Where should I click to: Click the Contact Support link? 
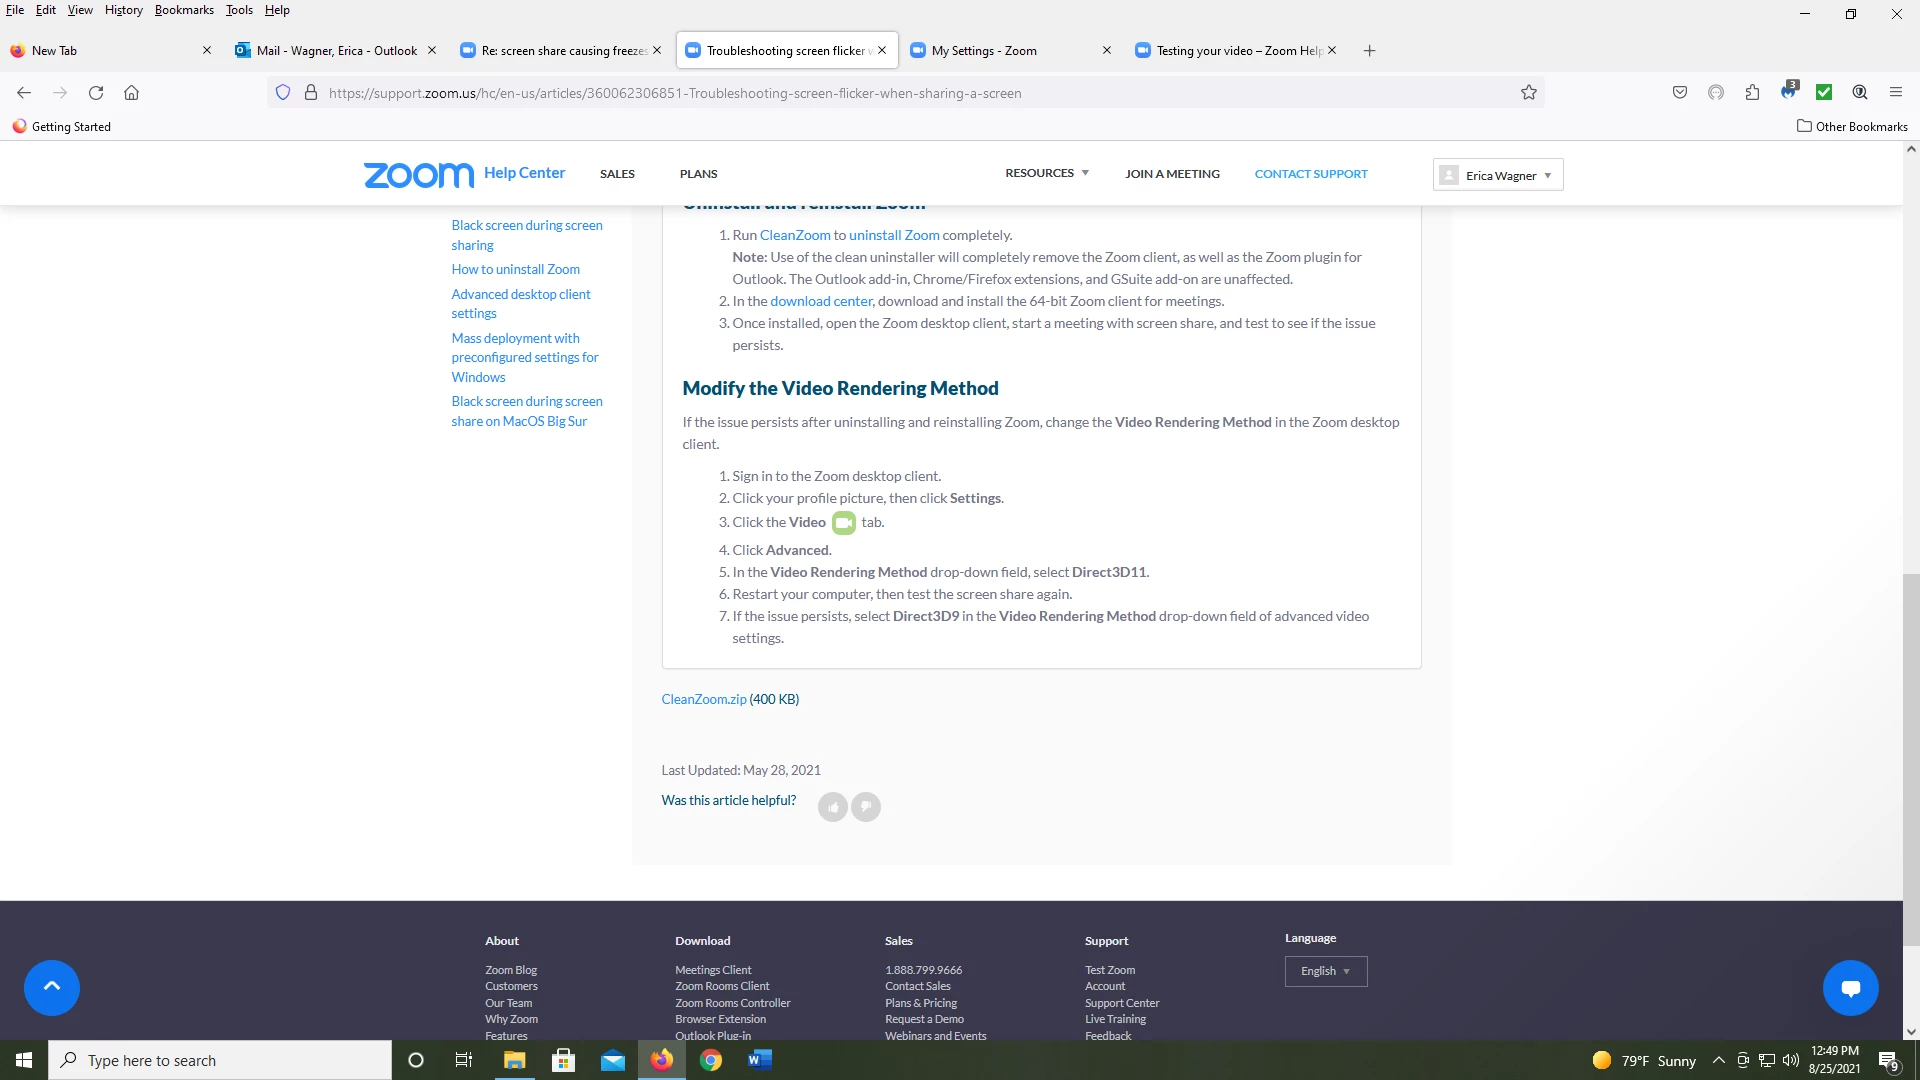[x=1311, y=174]
